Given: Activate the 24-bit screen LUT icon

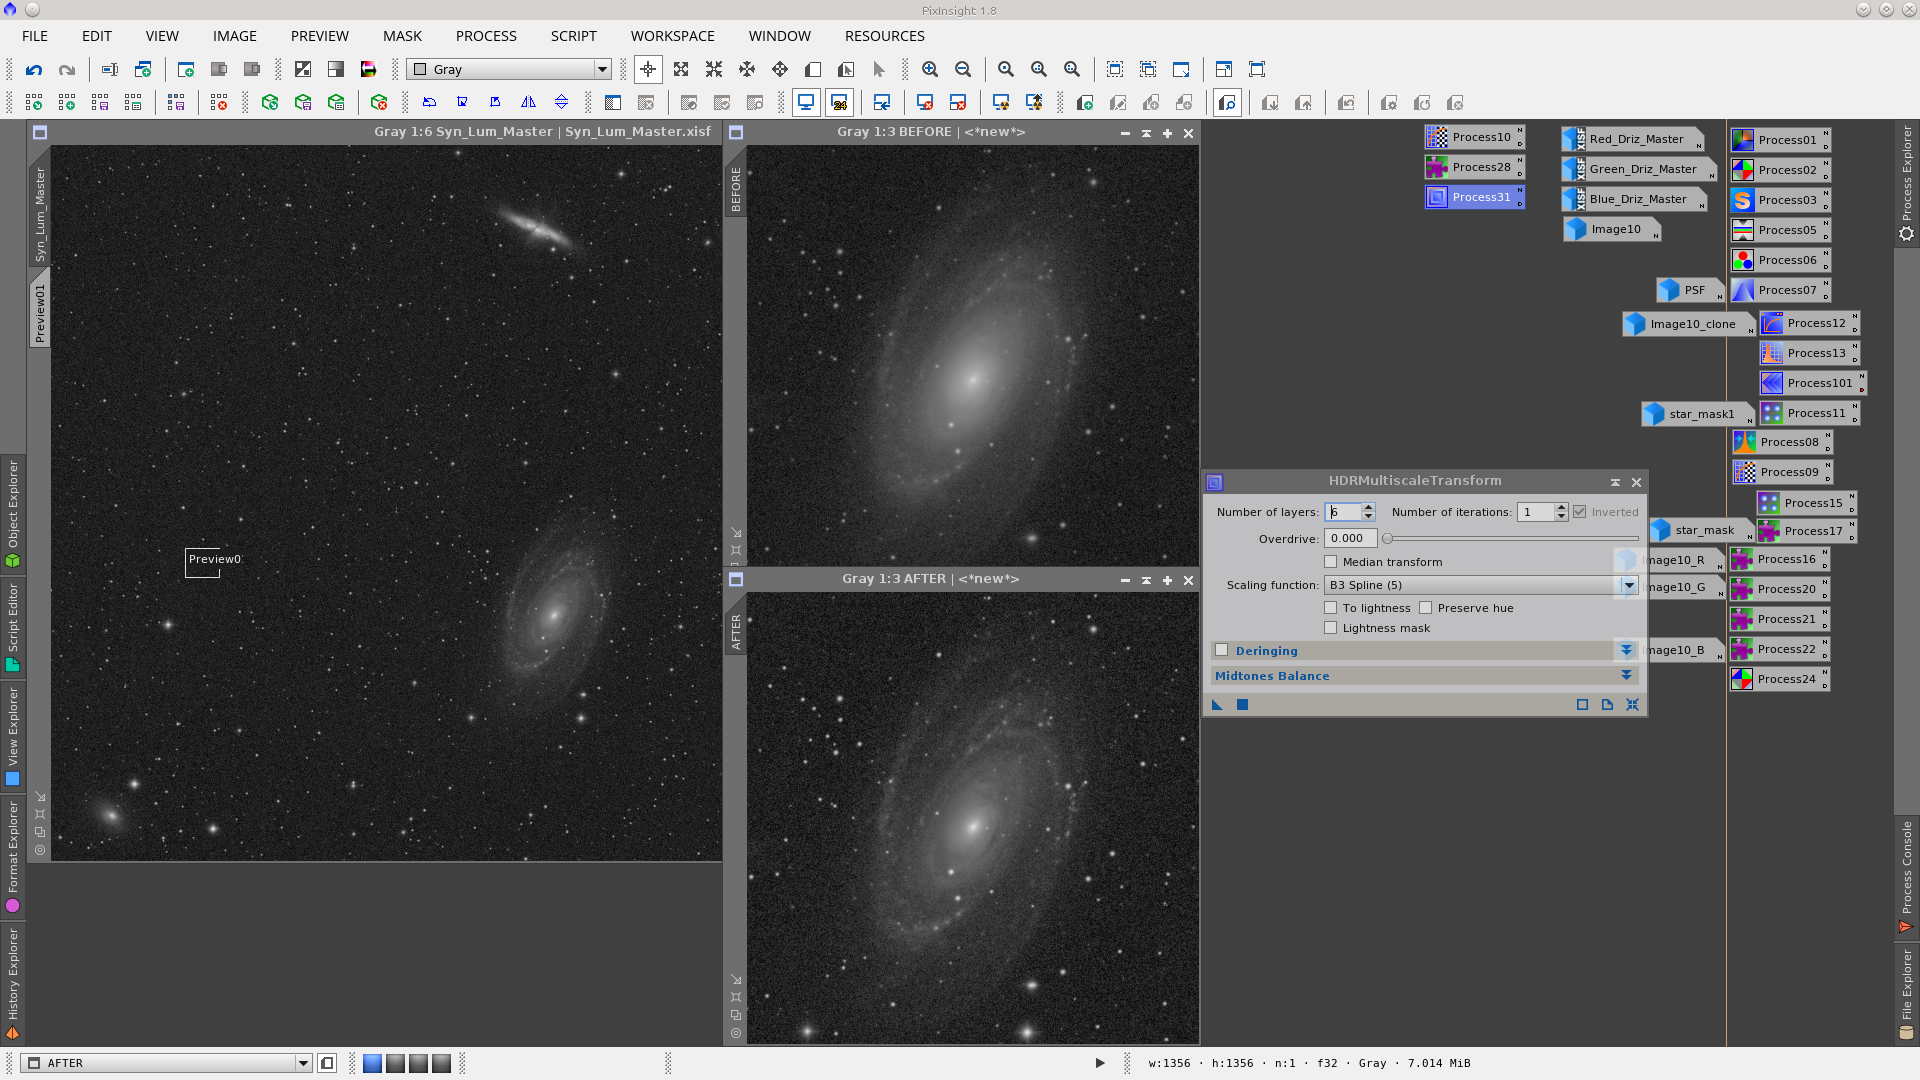Looking at the screenshot, I should tap(840, 102).
